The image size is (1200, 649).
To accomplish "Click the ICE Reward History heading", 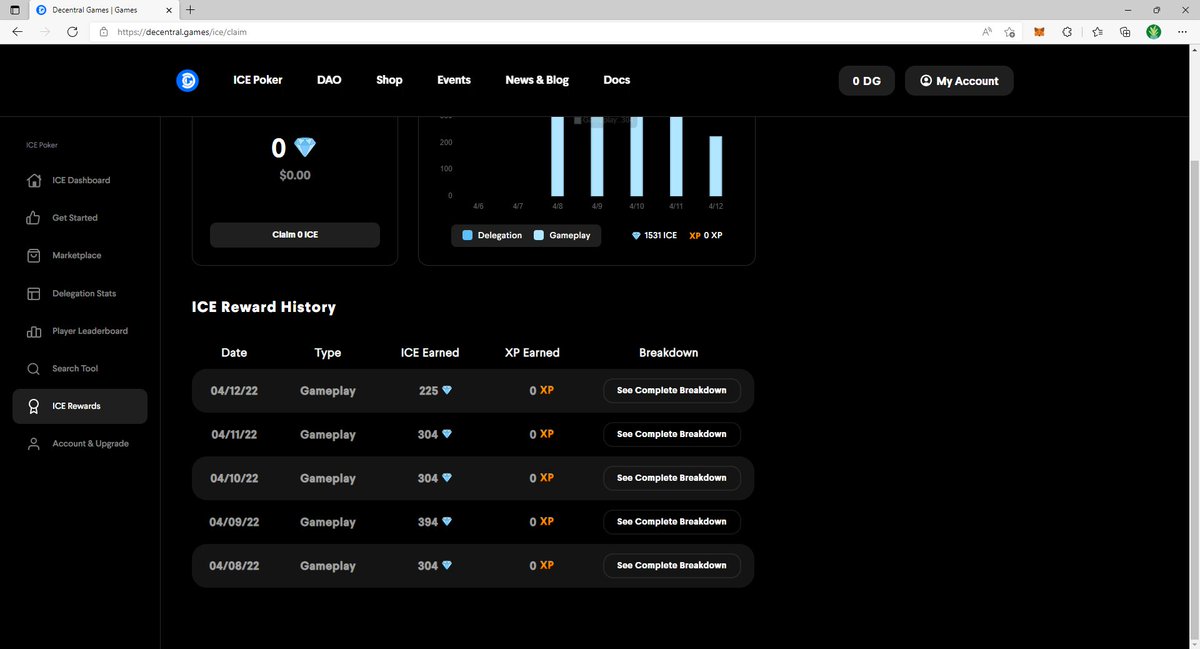I will click(264, 307).
